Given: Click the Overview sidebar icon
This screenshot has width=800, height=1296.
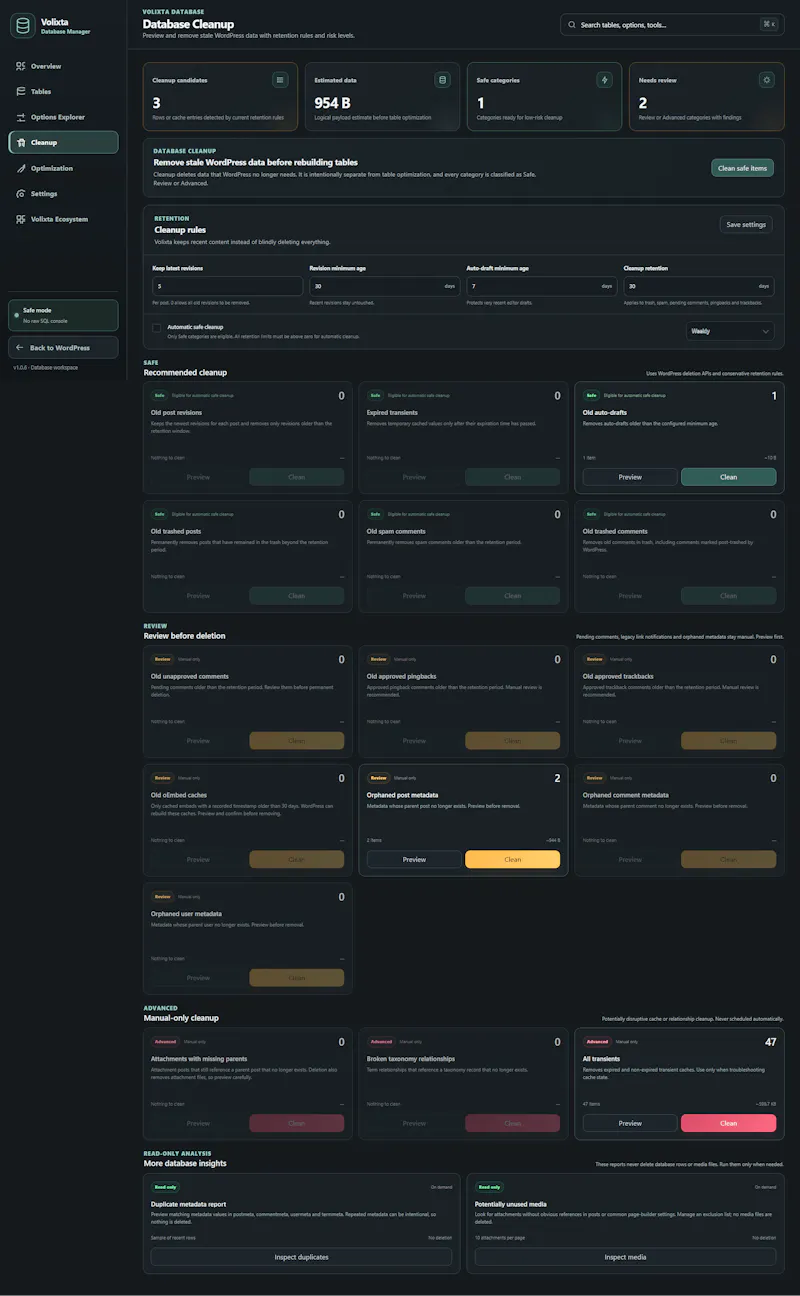Looking at the screenshot, I should [x=21, y=66].
